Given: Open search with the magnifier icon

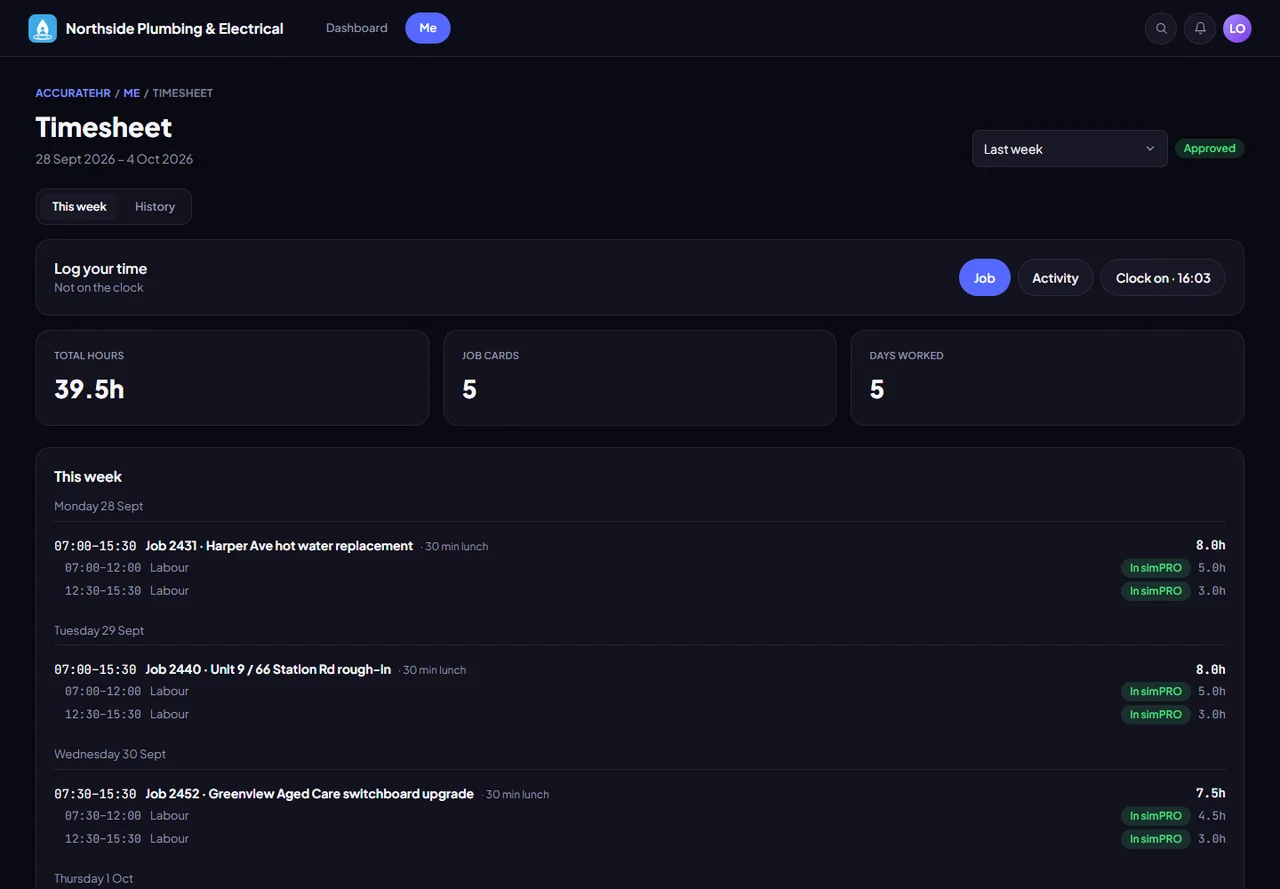Looking at the screenshot, I should pos(1161,28).
